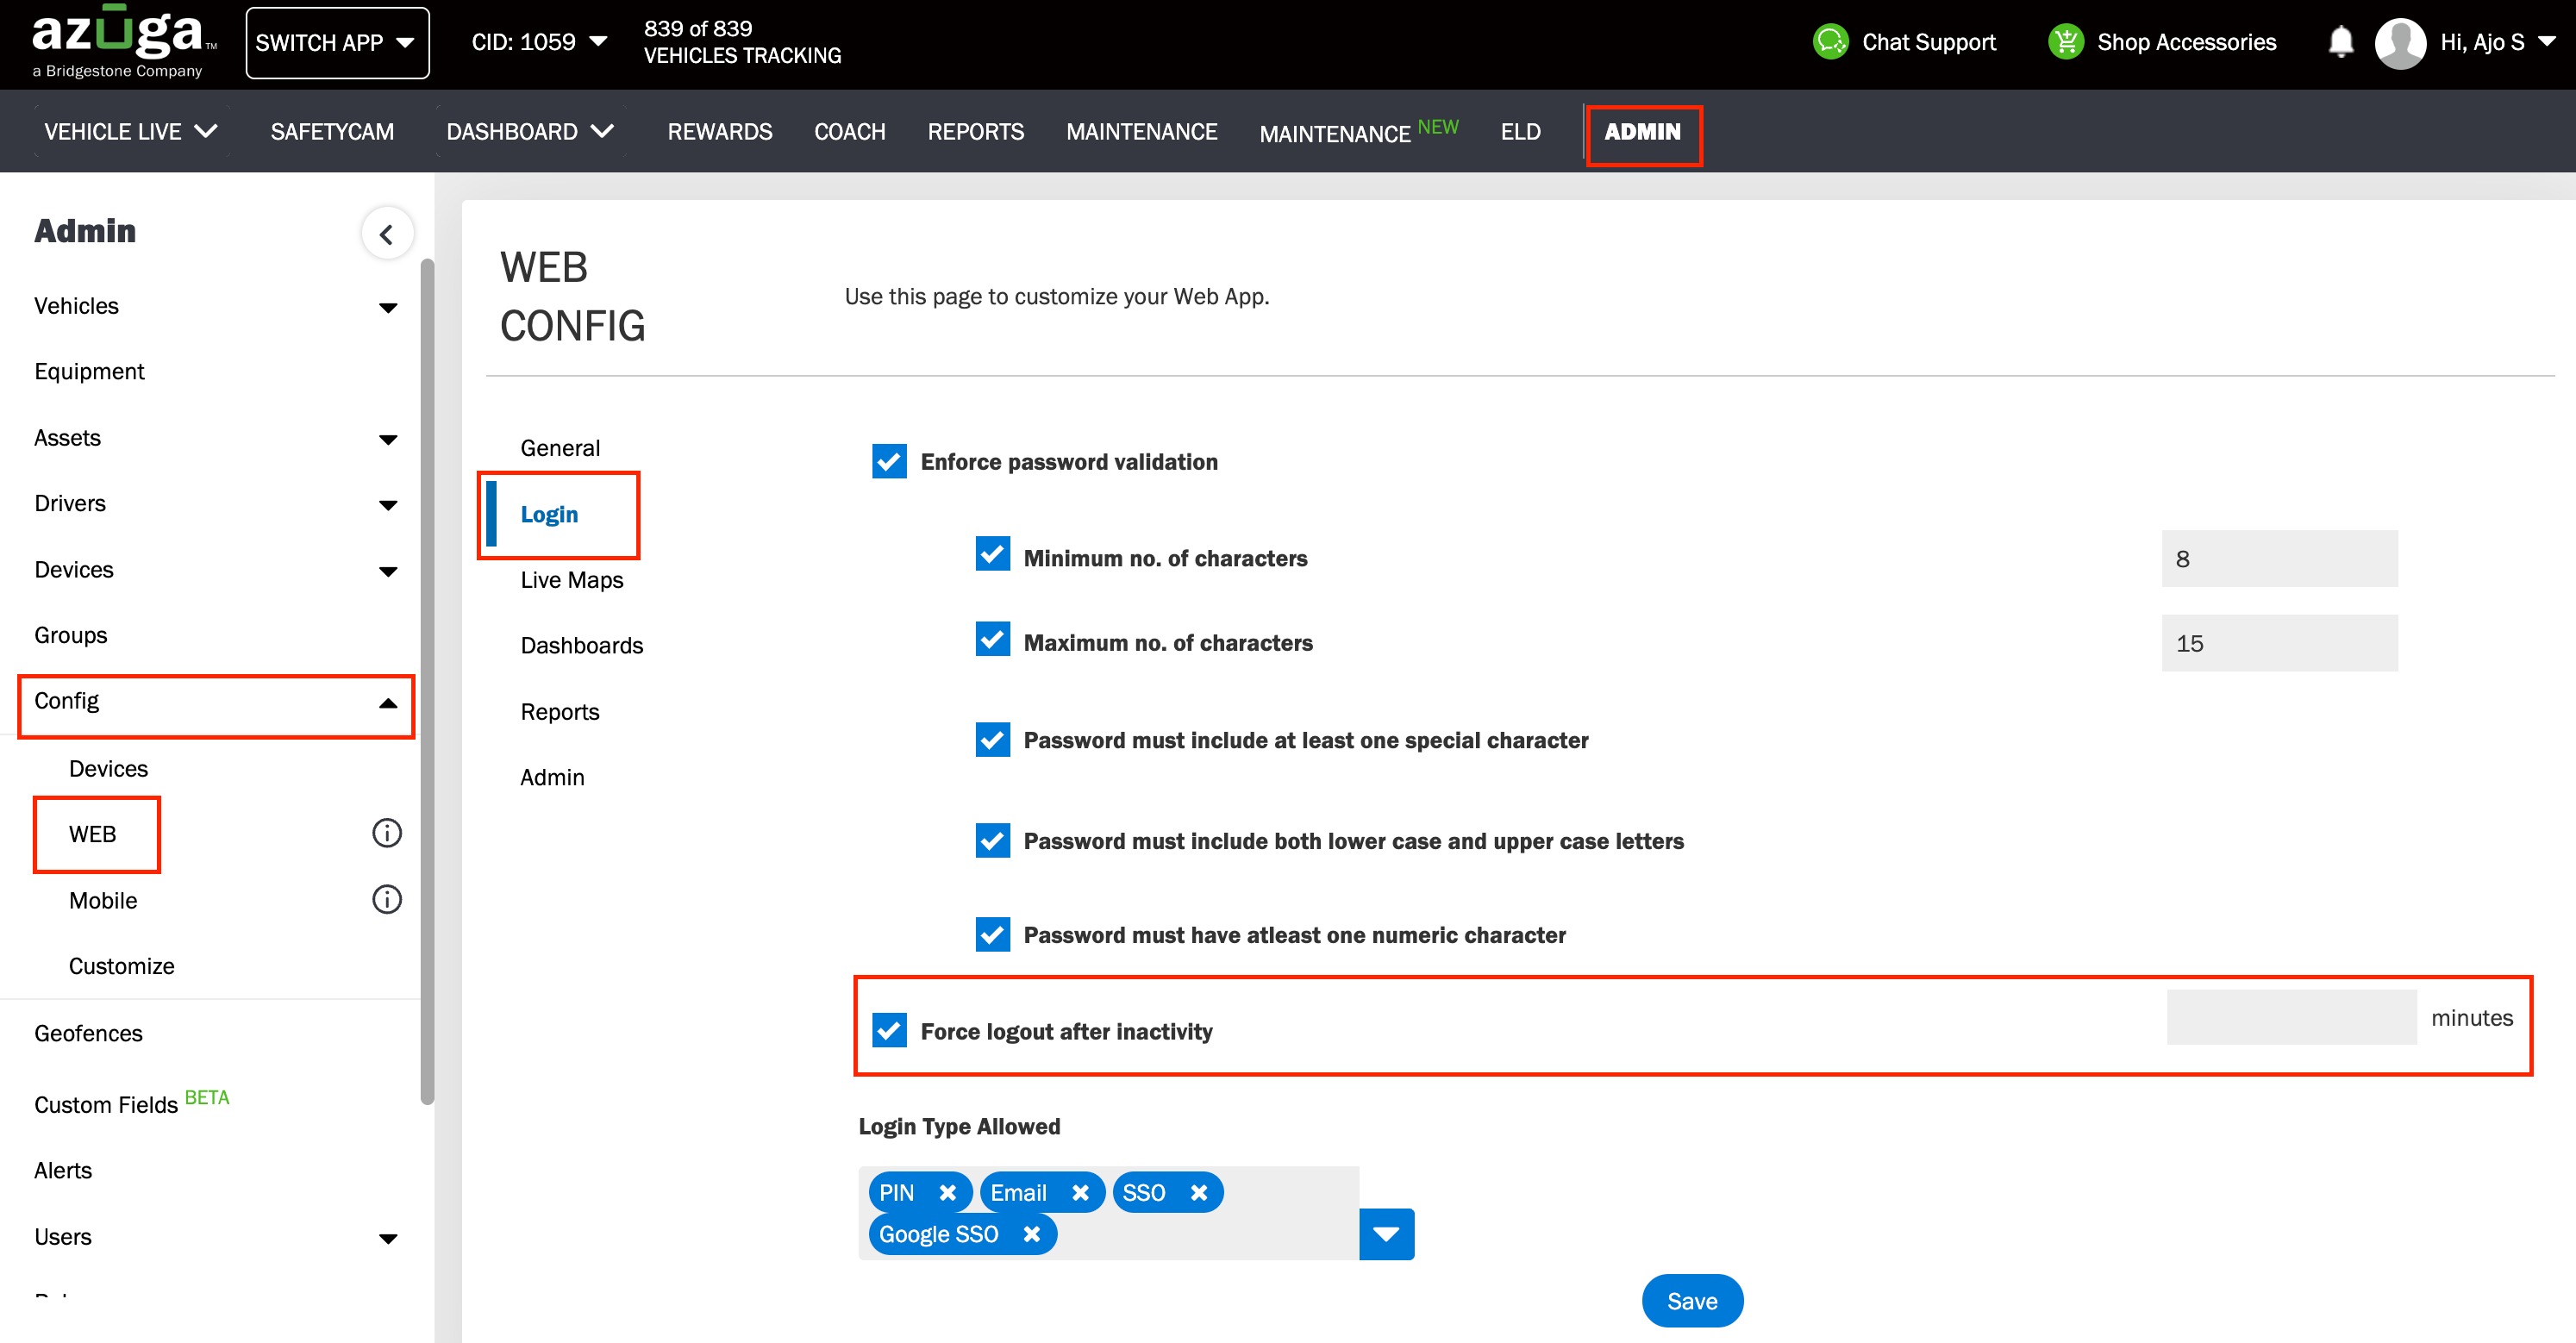Expand the Assets sidebar section
The width and height of the screenshot is (2576, 1343).
tap(388, 439)
